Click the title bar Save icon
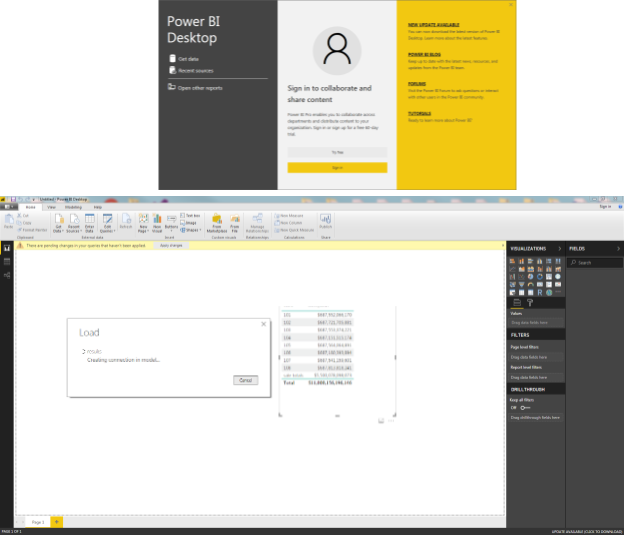624x535 pixels. pos(13,199)
